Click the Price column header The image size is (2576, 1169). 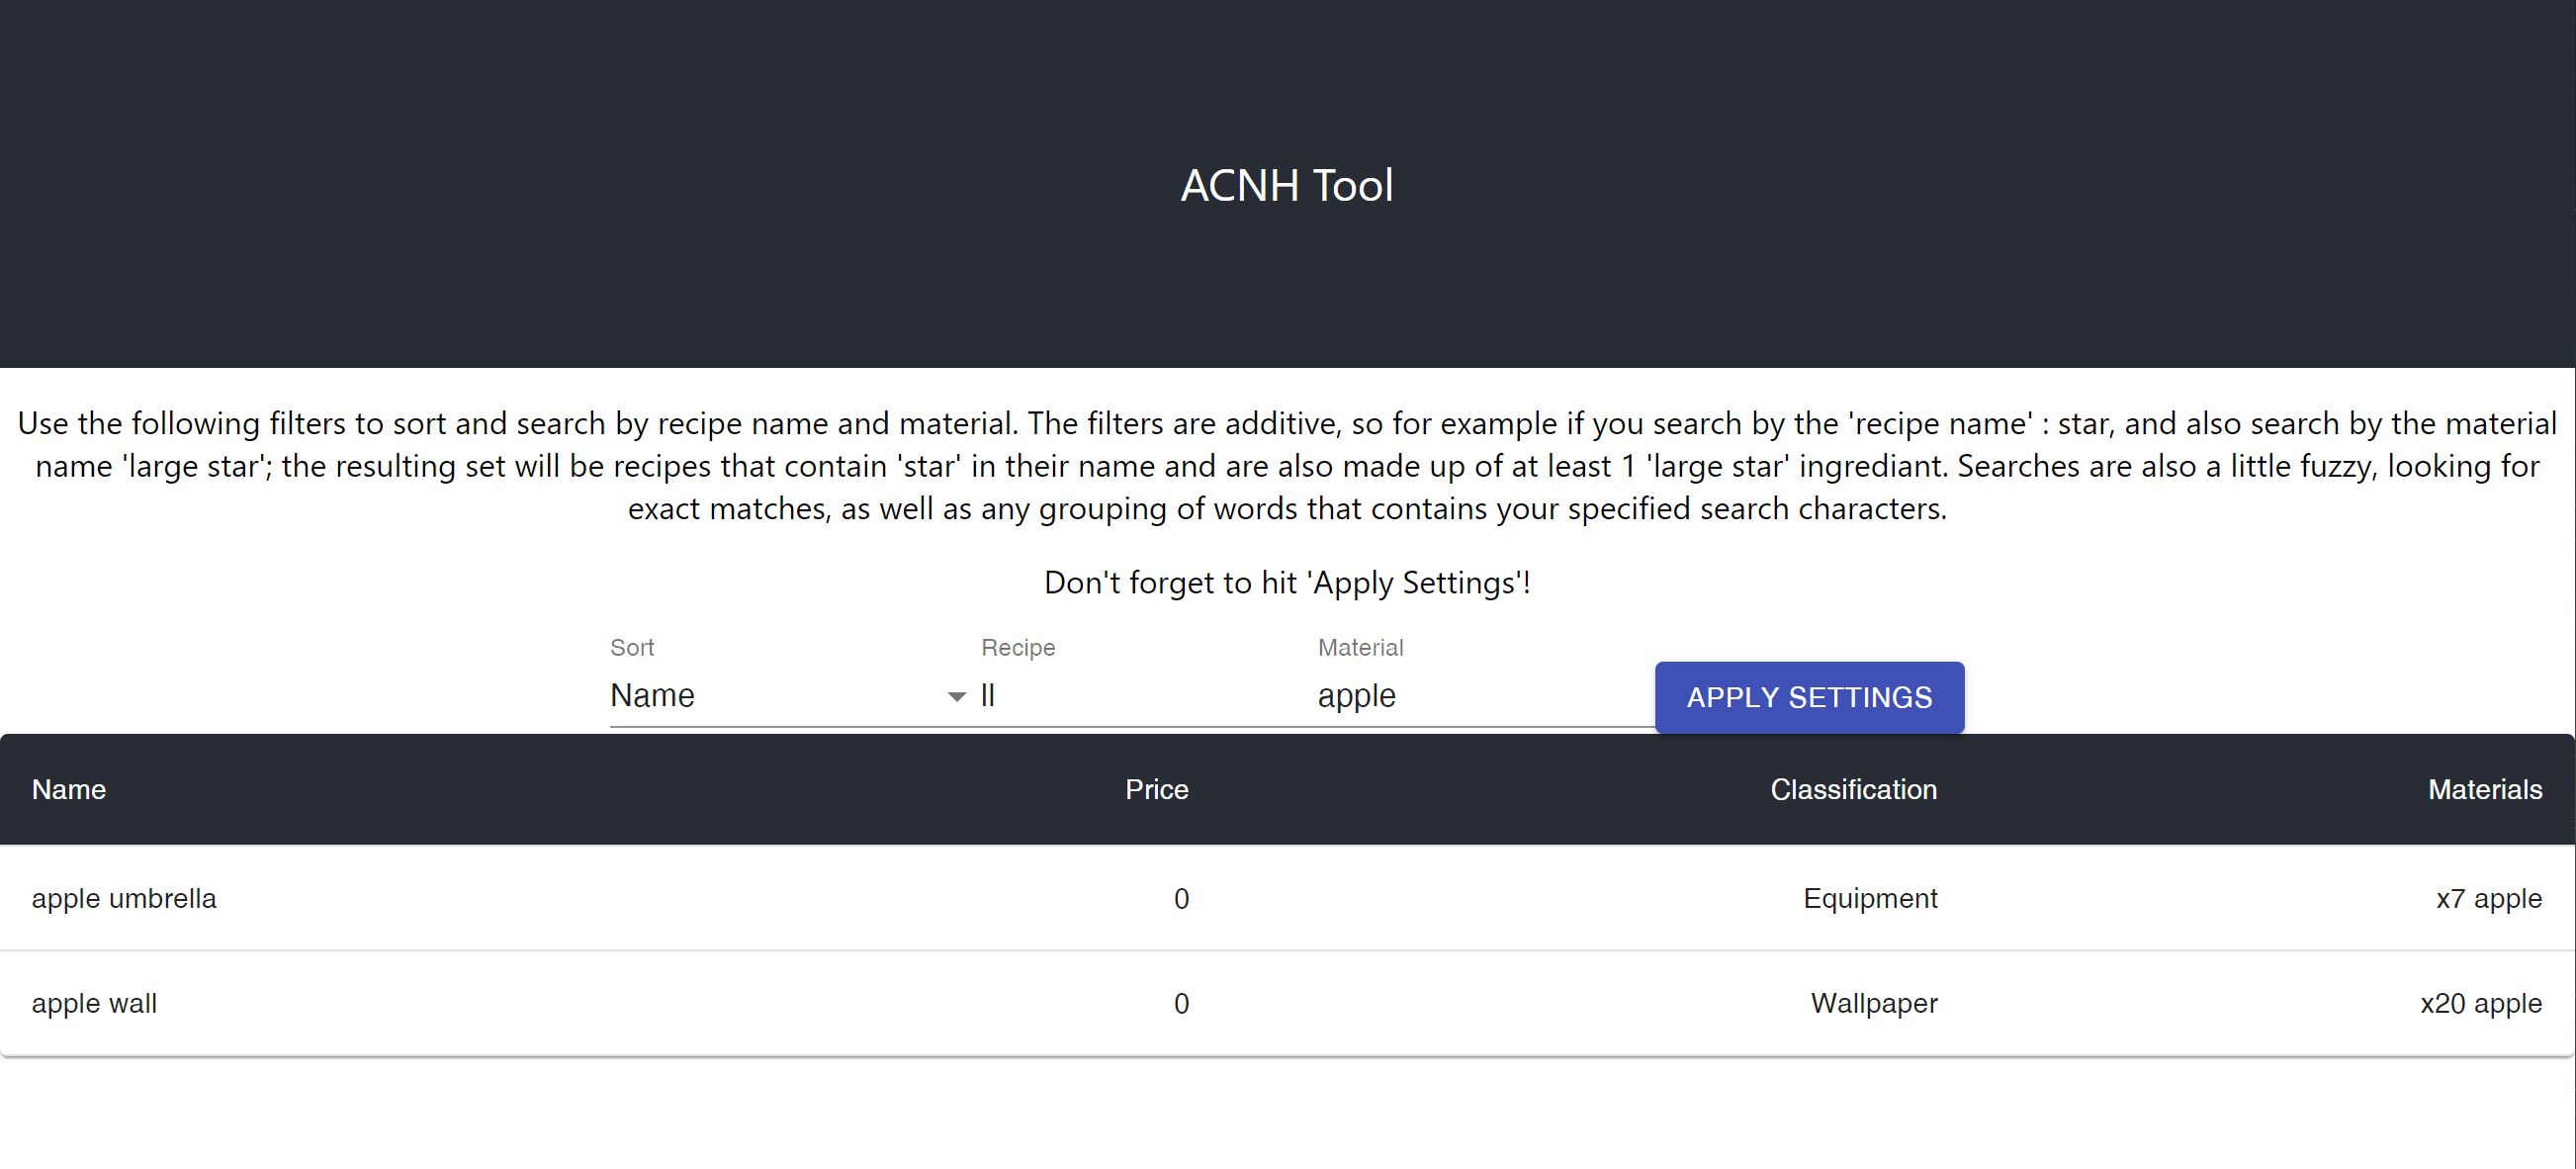tap(1156, 790)
